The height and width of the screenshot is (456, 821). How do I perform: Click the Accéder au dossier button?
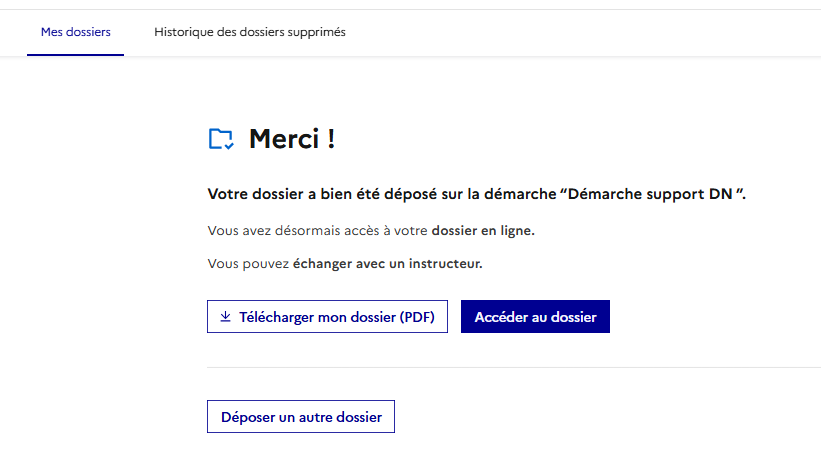pos(535,317)
